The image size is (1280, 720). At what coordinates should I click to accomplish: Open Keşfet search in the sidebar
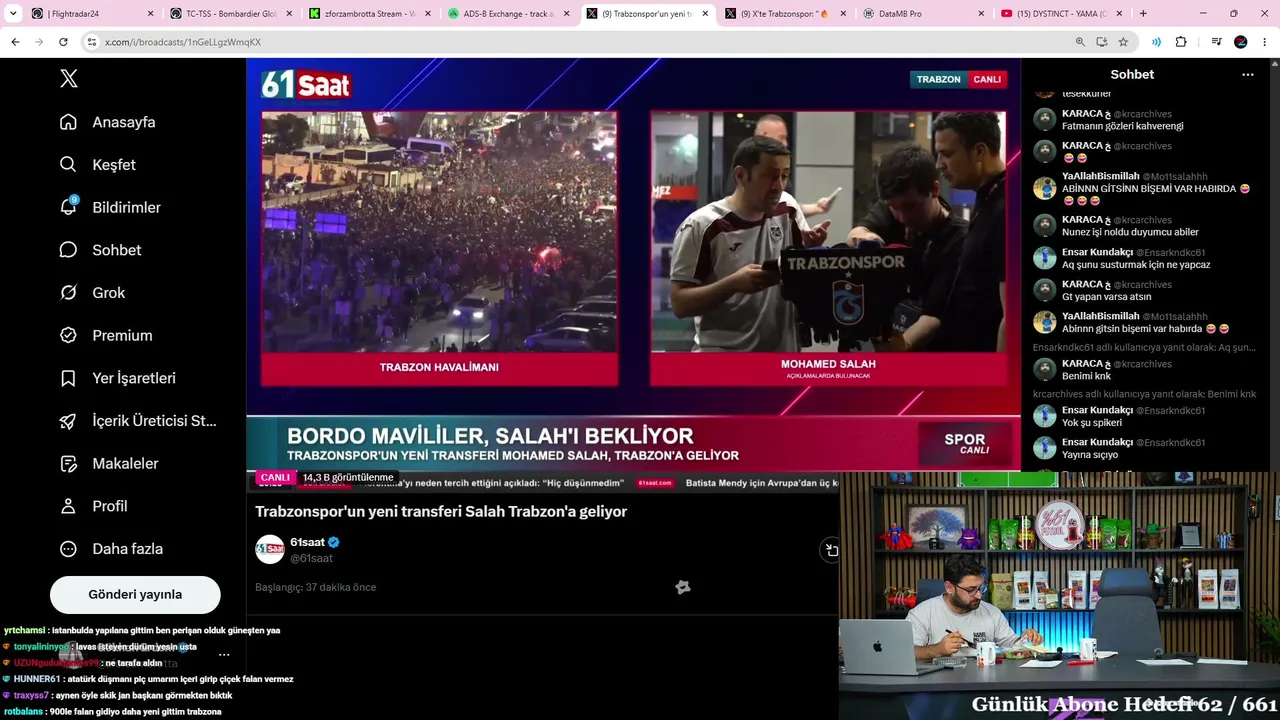[97, 164]
